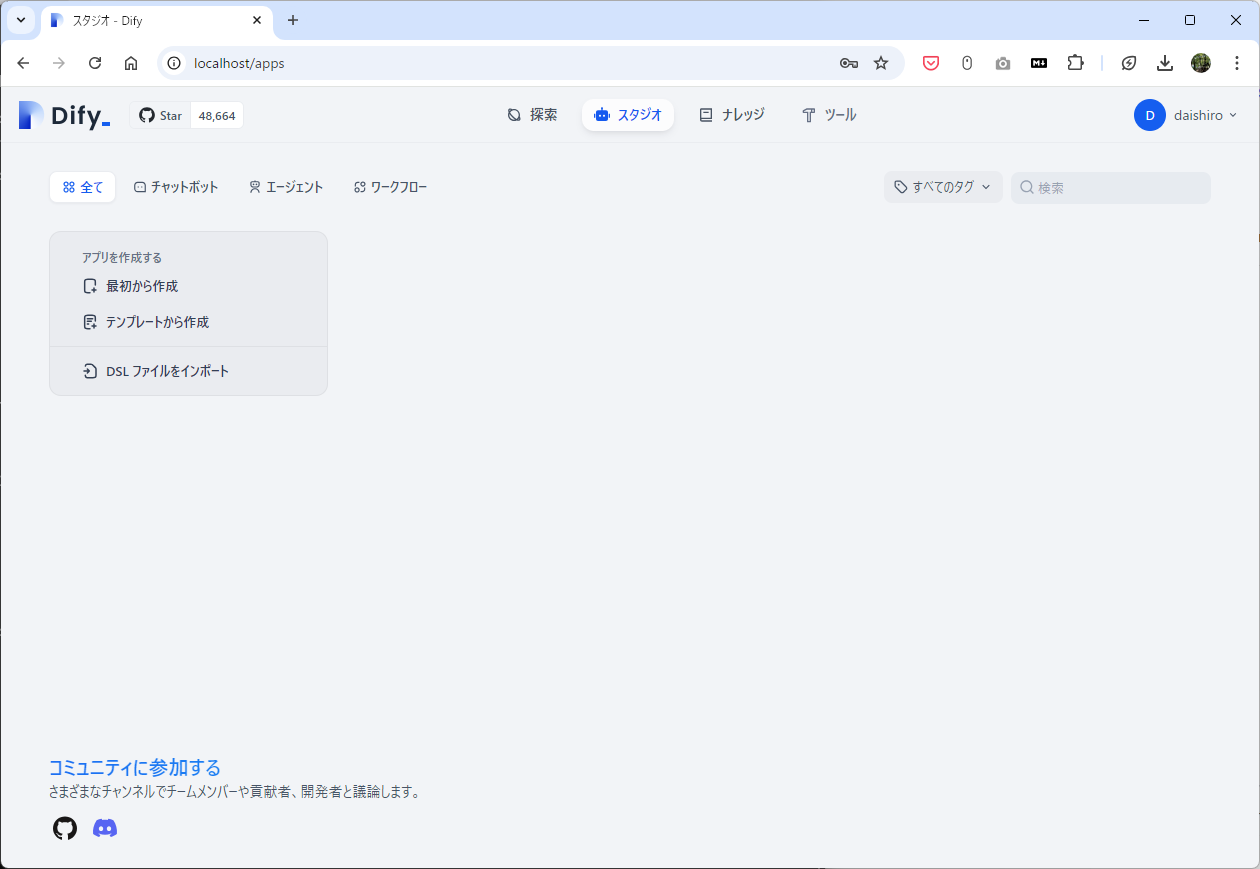Open the ツール (Tools) section

pyautogui.click(x=828, y=114)
